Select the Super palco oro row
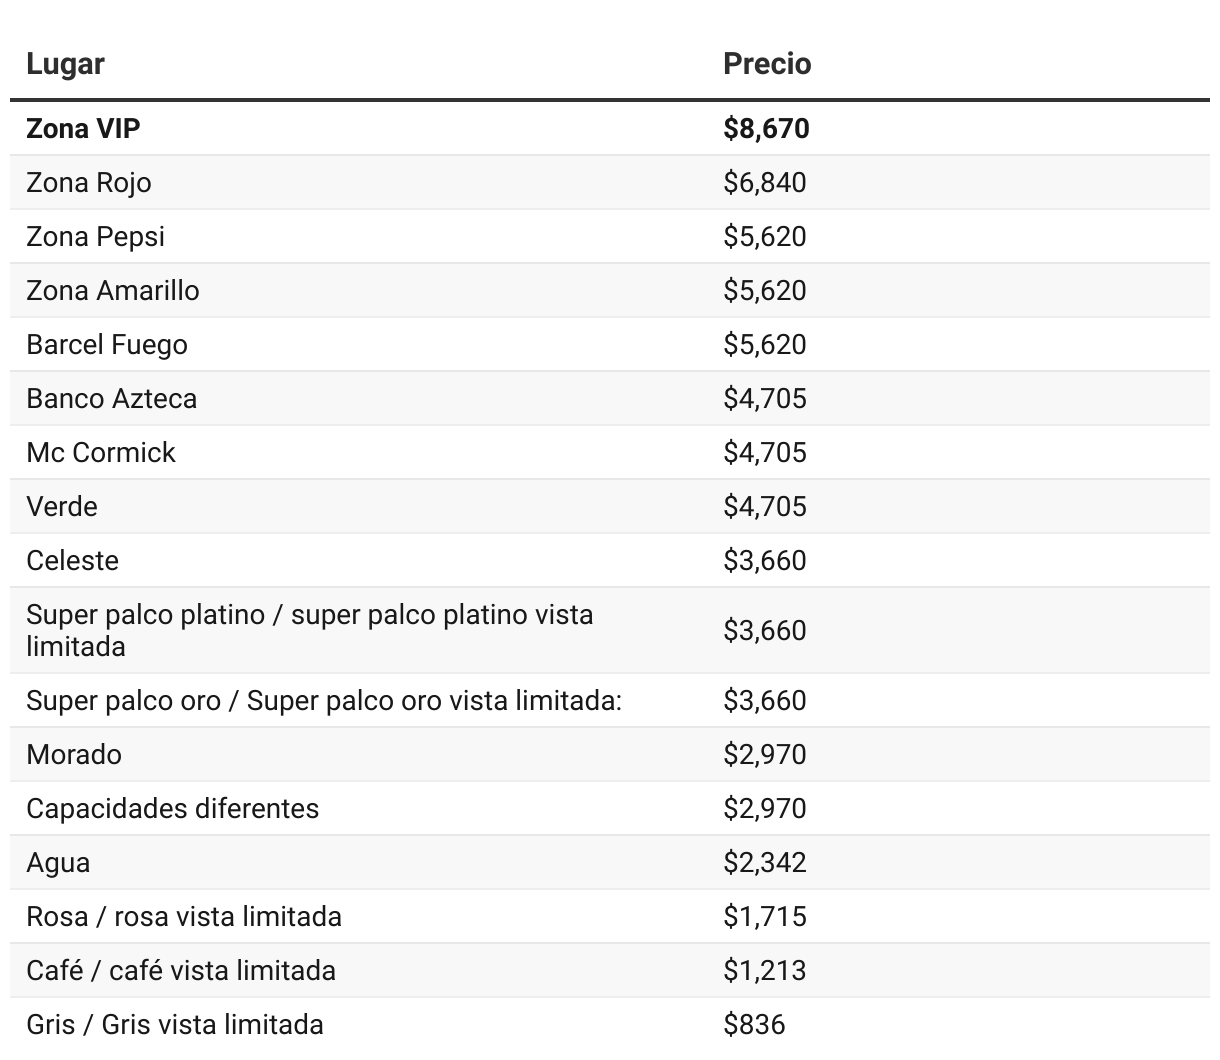1220x1060 pixels. pyautogui.click(x=610, y=701)
